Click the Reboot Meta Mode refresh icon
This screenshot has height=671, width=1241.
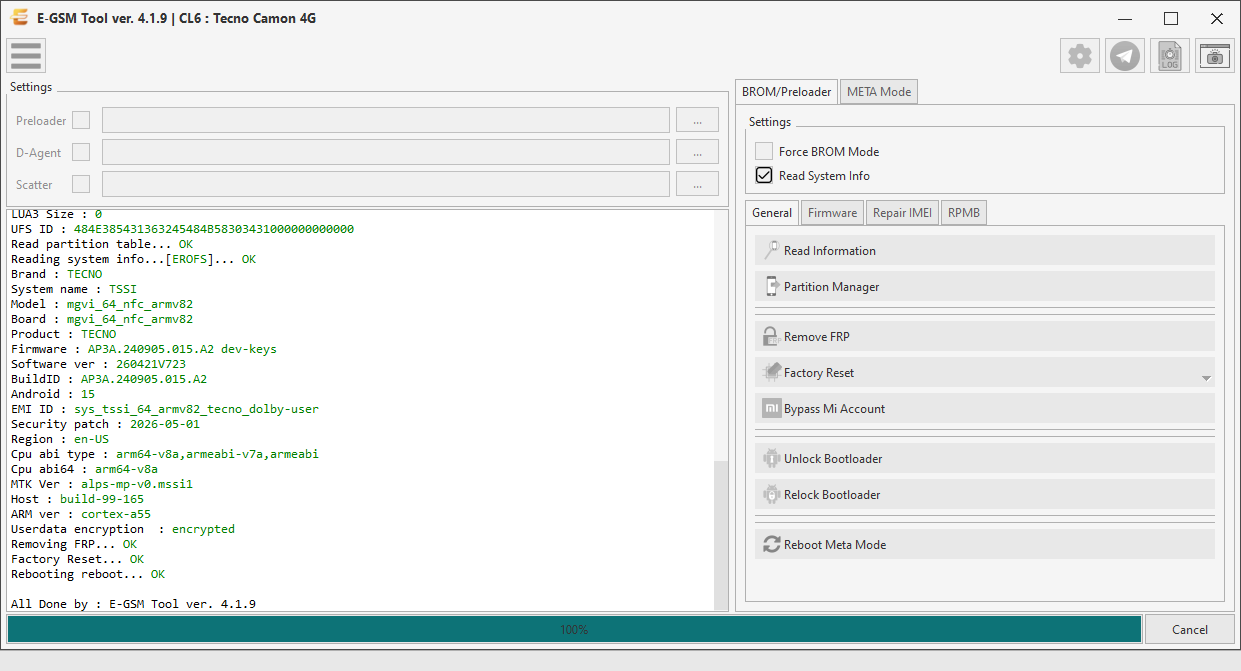pyautogui.click(x=772, y=544)
